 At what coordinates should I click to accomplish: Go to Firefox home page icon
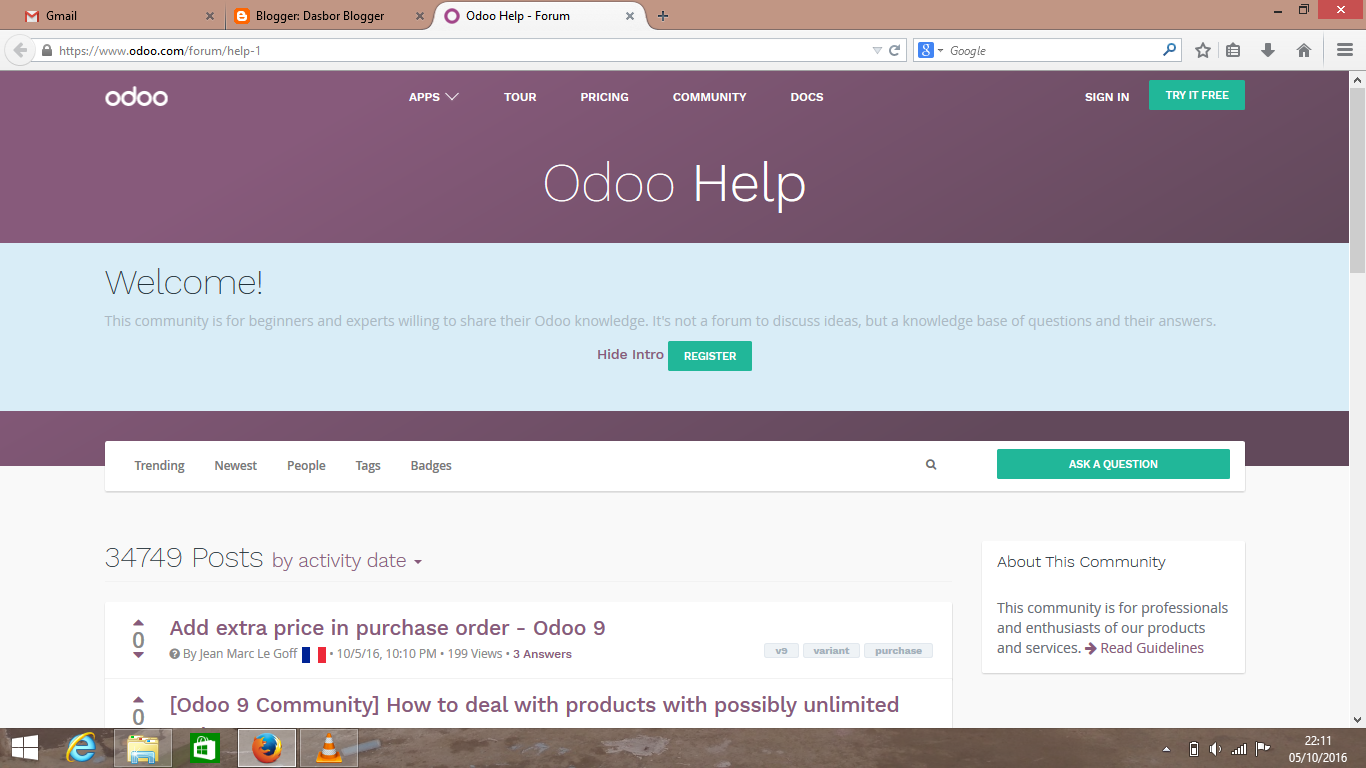(x=1302, y=49)
